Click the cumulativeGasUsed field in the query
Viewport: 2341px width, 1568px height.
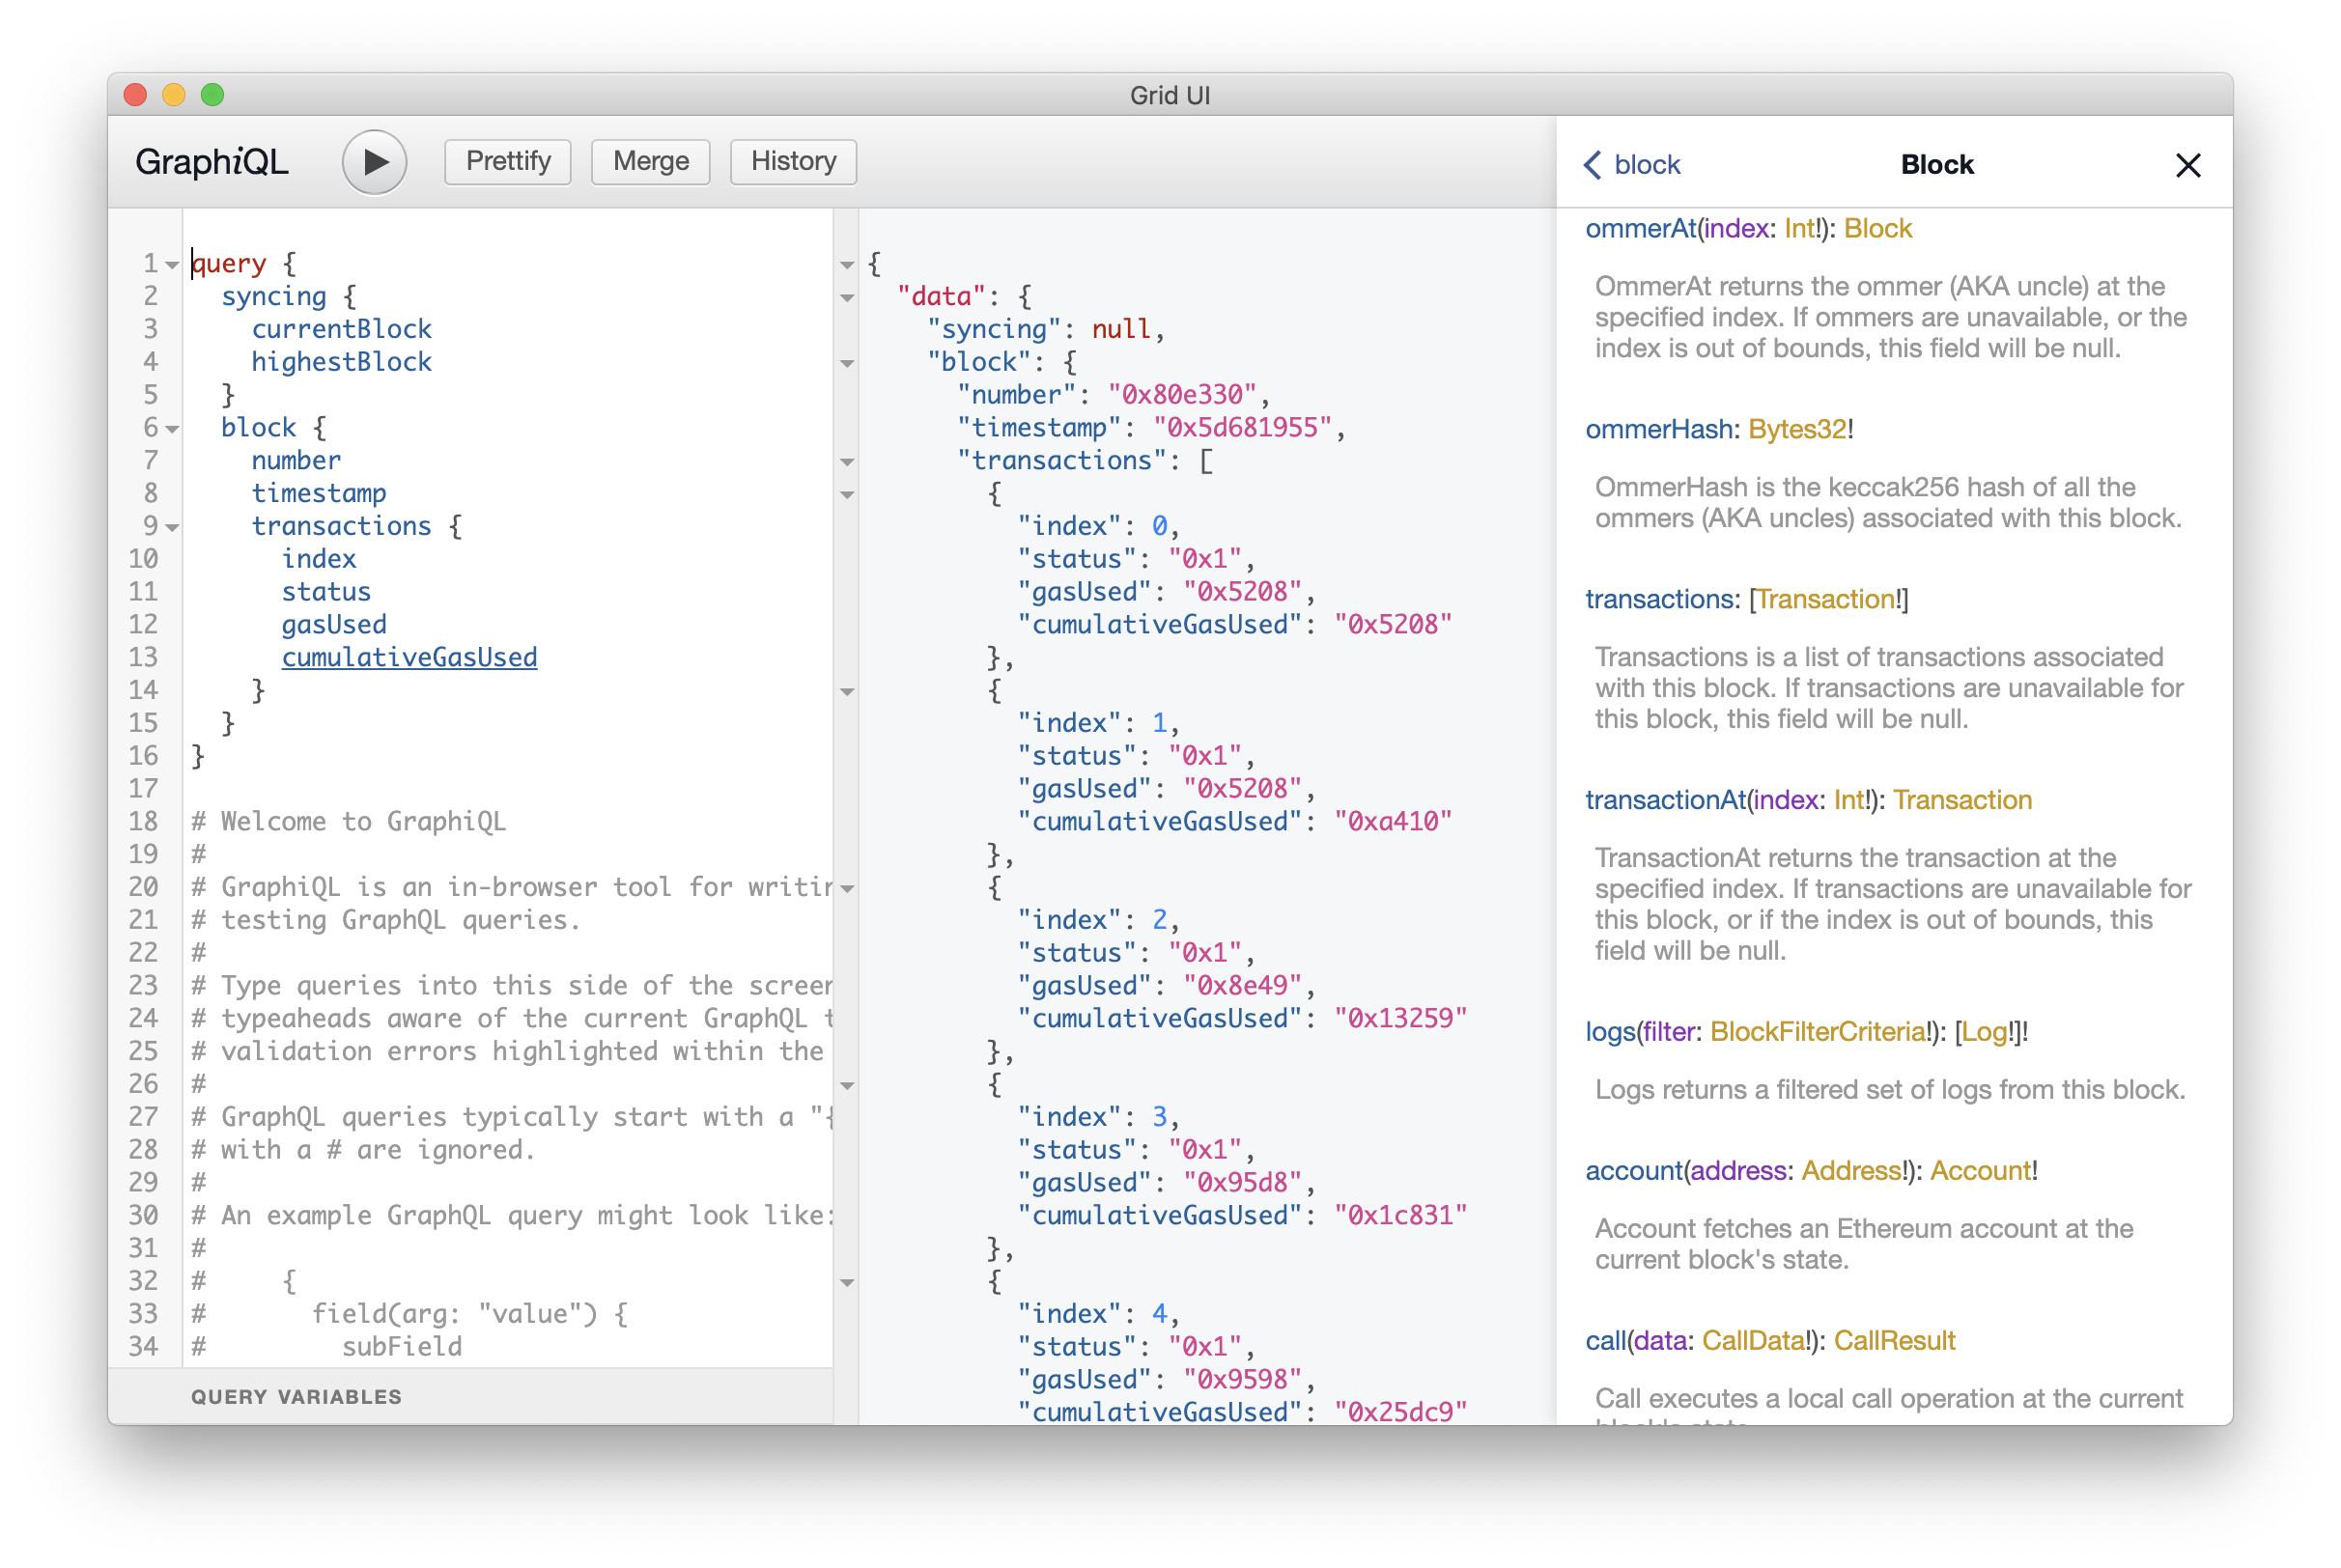409,657
